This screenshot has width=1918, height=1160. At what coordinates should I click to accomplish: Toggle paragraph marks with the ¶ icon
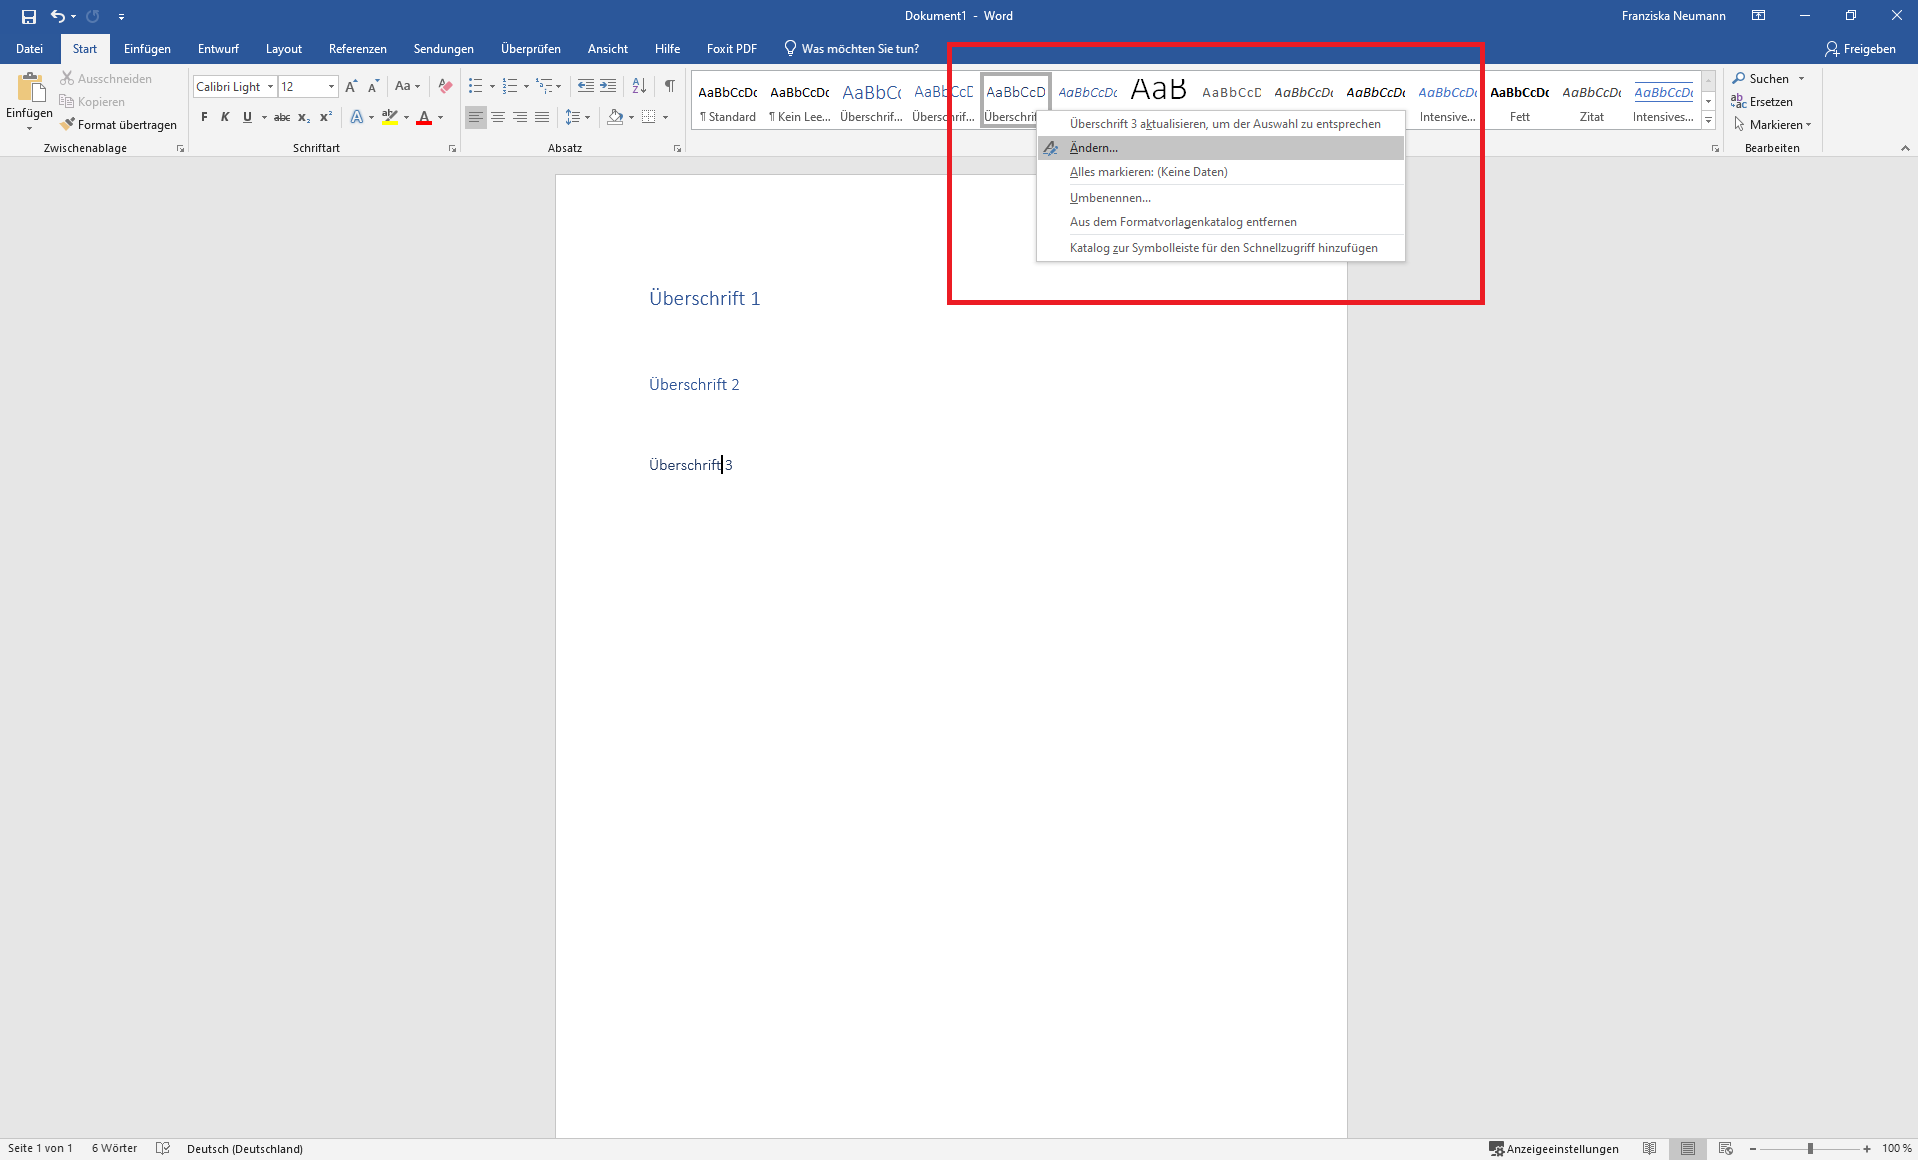[x=669, y=86]
